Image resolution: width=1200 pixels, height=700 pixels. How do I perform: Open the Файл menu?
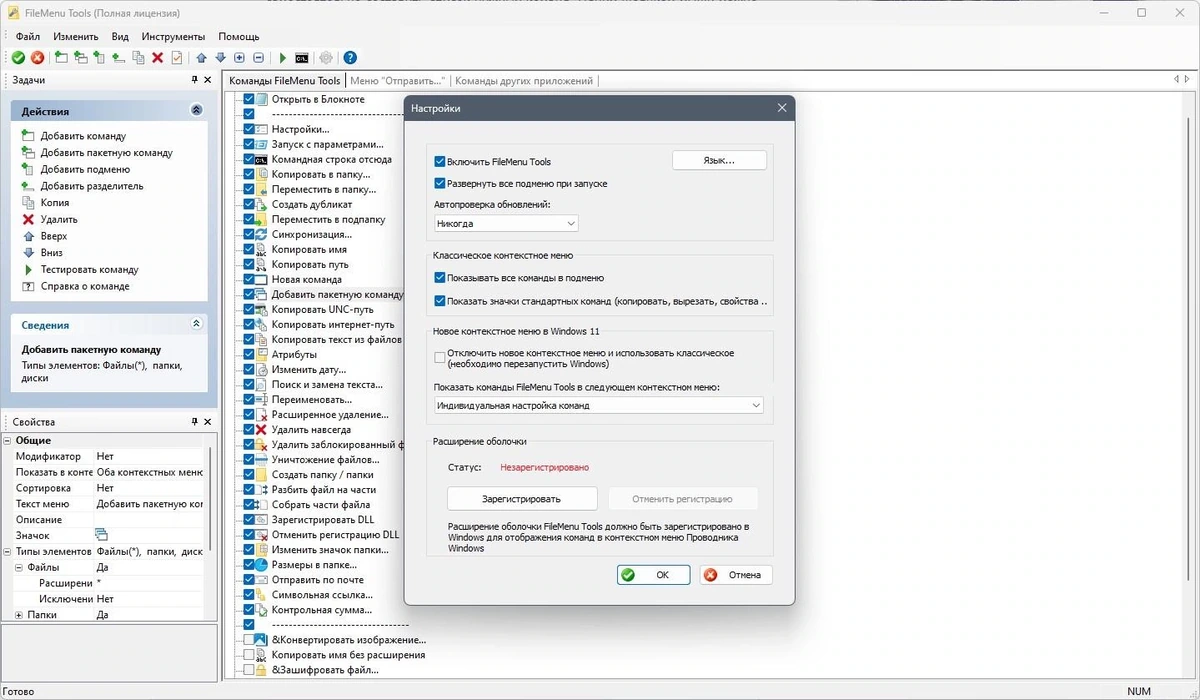(x=28, y=36)
